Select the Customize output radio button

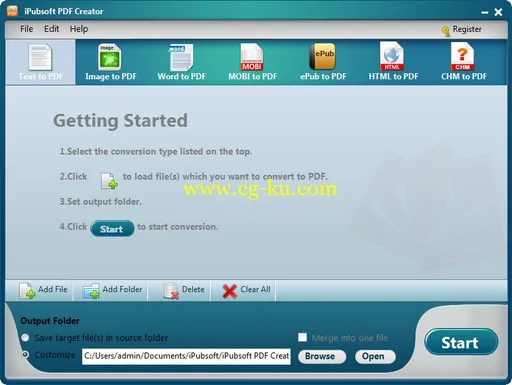click(x=25, y=354)
